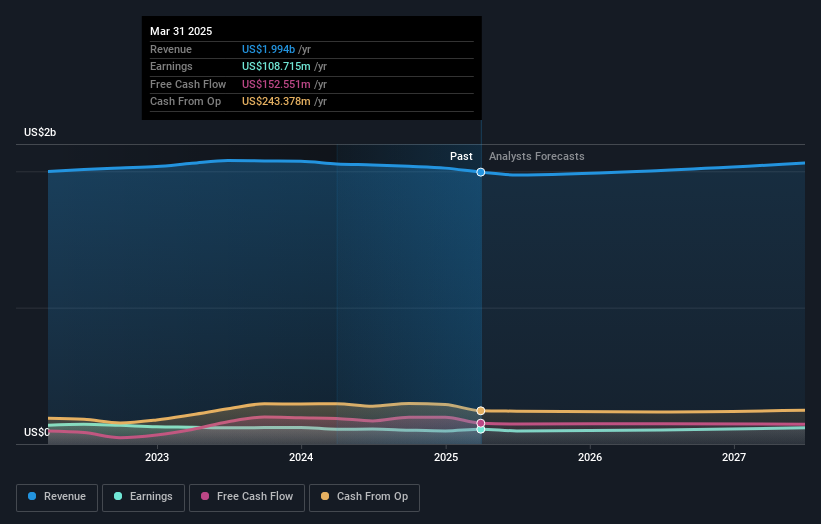This screenshot has height=524, width=821.
Task: Select the 2026 x-axis label
Action: 590,457
